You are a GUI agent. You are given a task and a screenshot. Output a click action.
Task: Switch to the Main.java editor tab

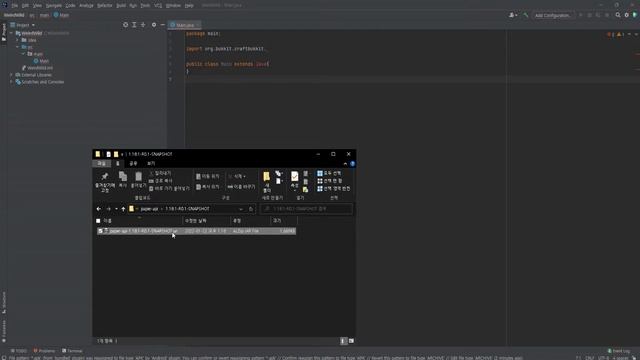(185, 25)
